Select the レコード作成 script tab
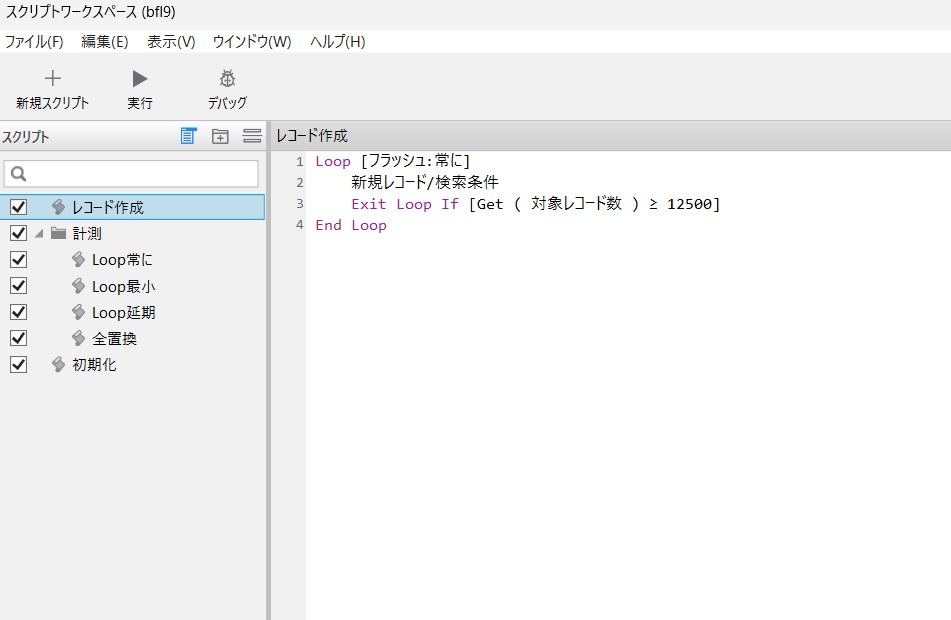Viewport: 951px width, 620px height. (x=312, y=136)
